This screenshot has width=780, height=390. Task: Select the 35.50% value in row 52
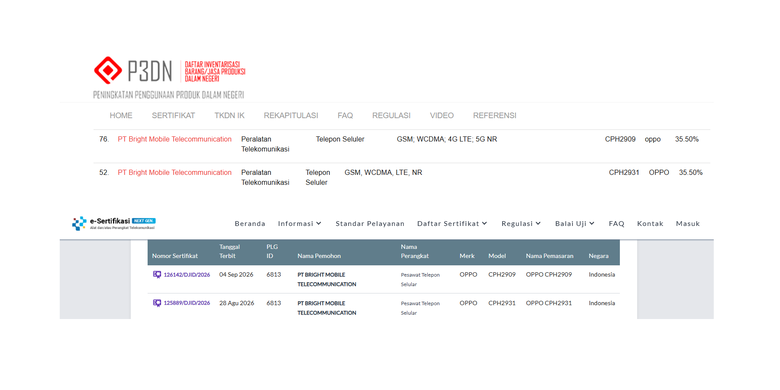[690, 173]
